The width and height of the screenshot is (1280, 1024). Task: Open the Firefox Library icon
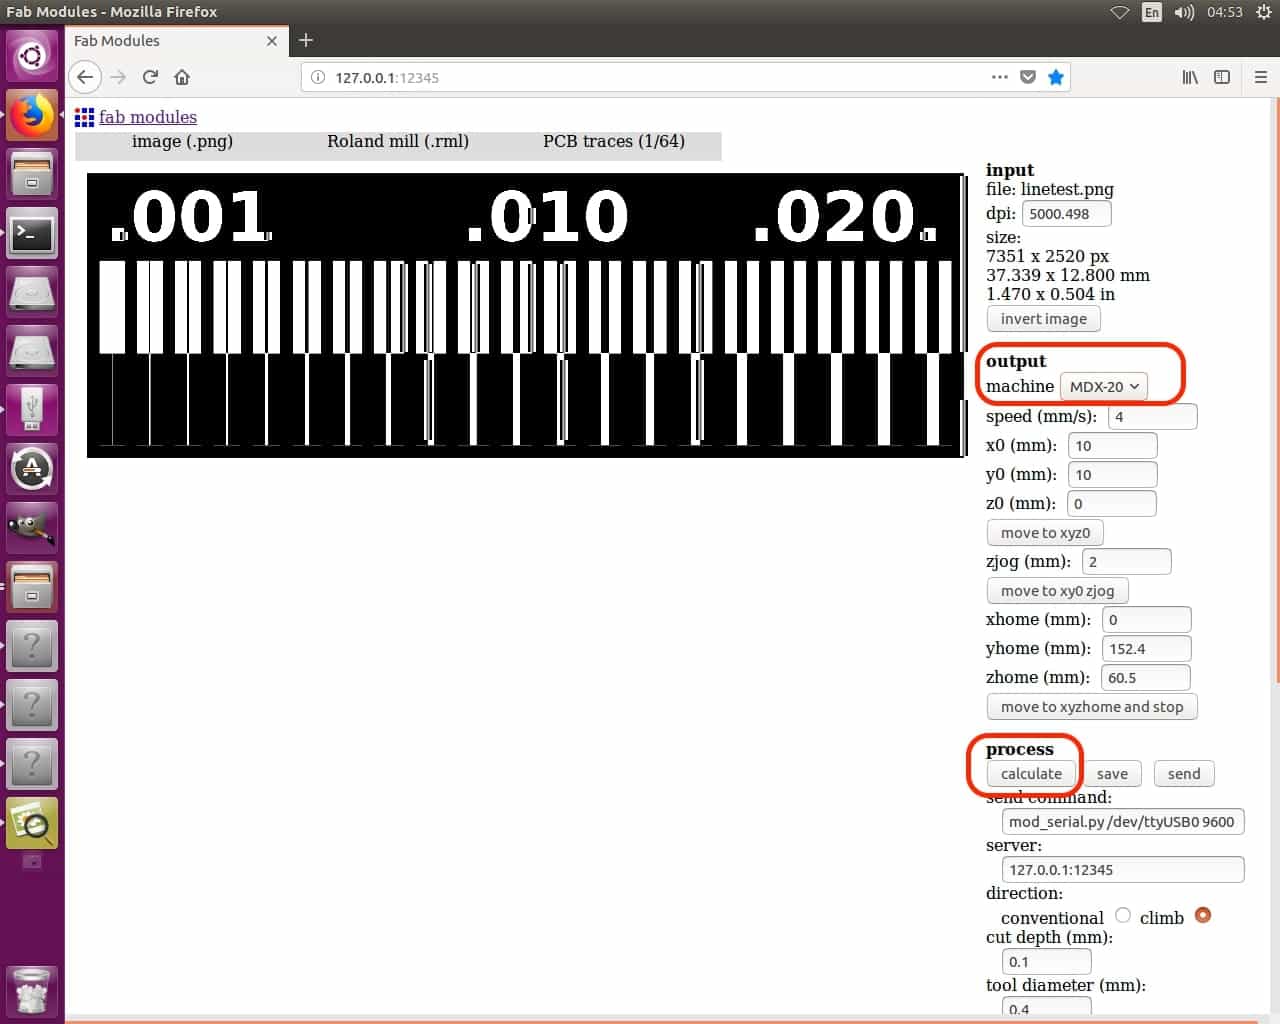click(x=1190, y=77)
